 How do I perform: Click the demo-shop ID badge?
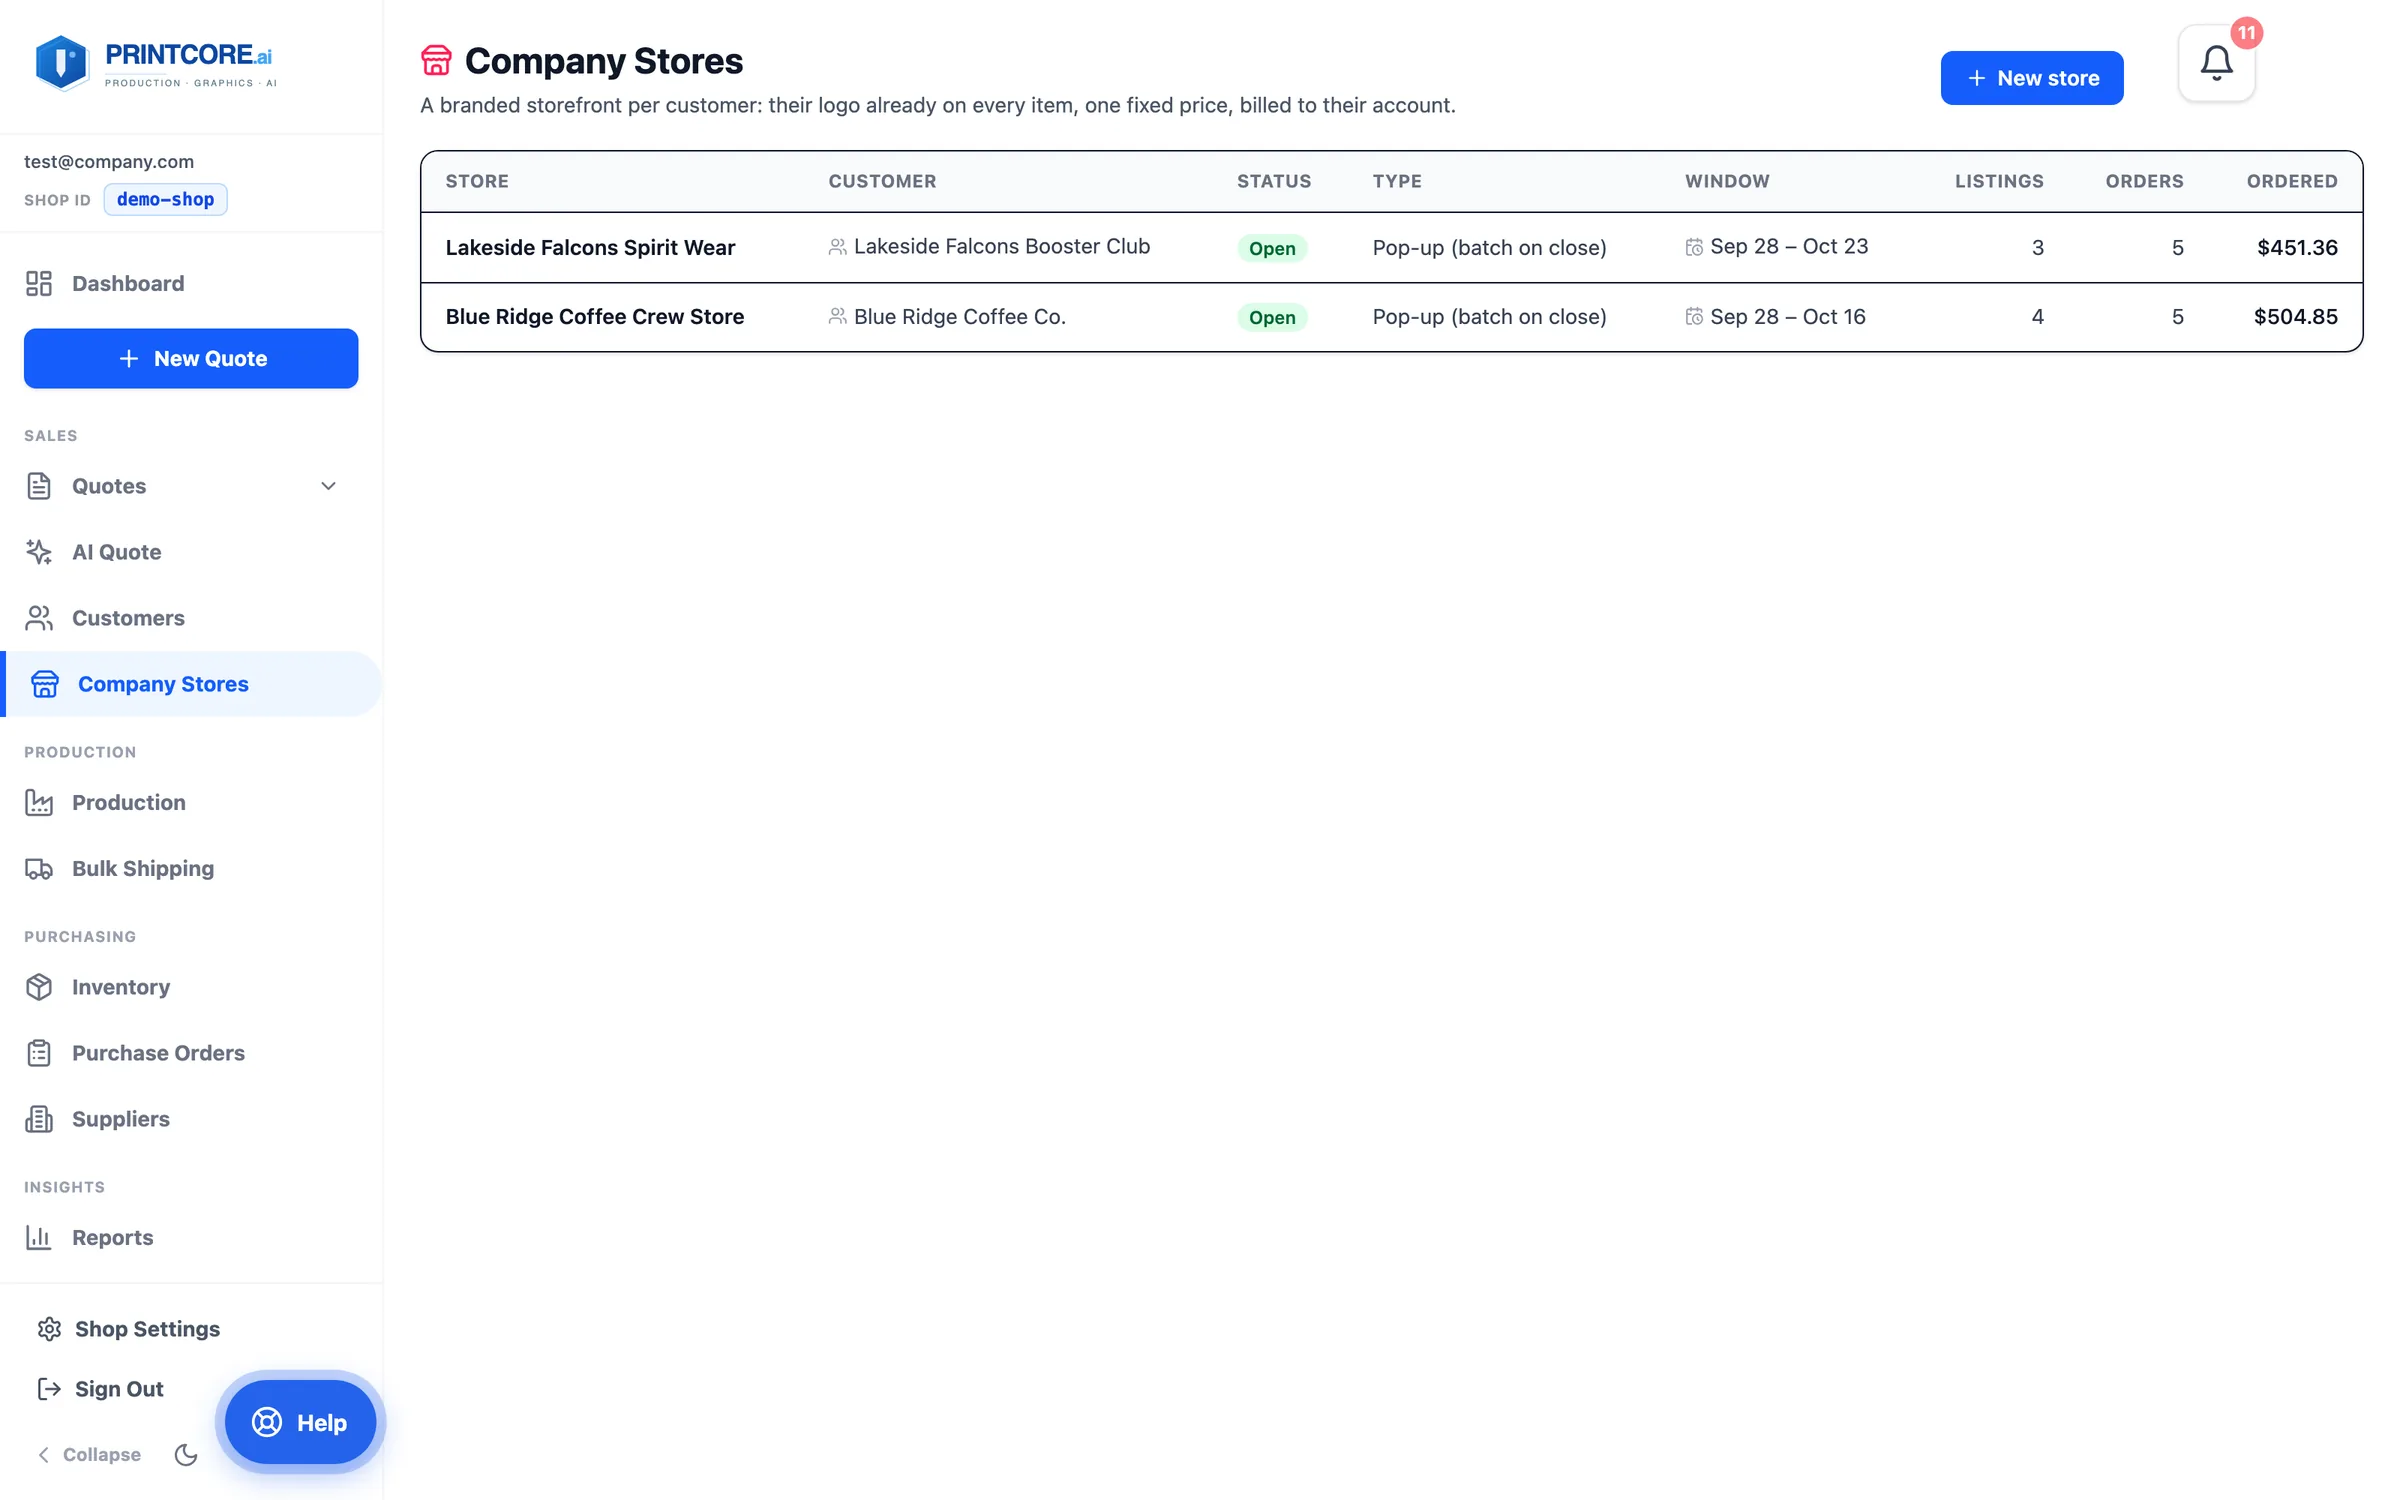tap(165, 199)
